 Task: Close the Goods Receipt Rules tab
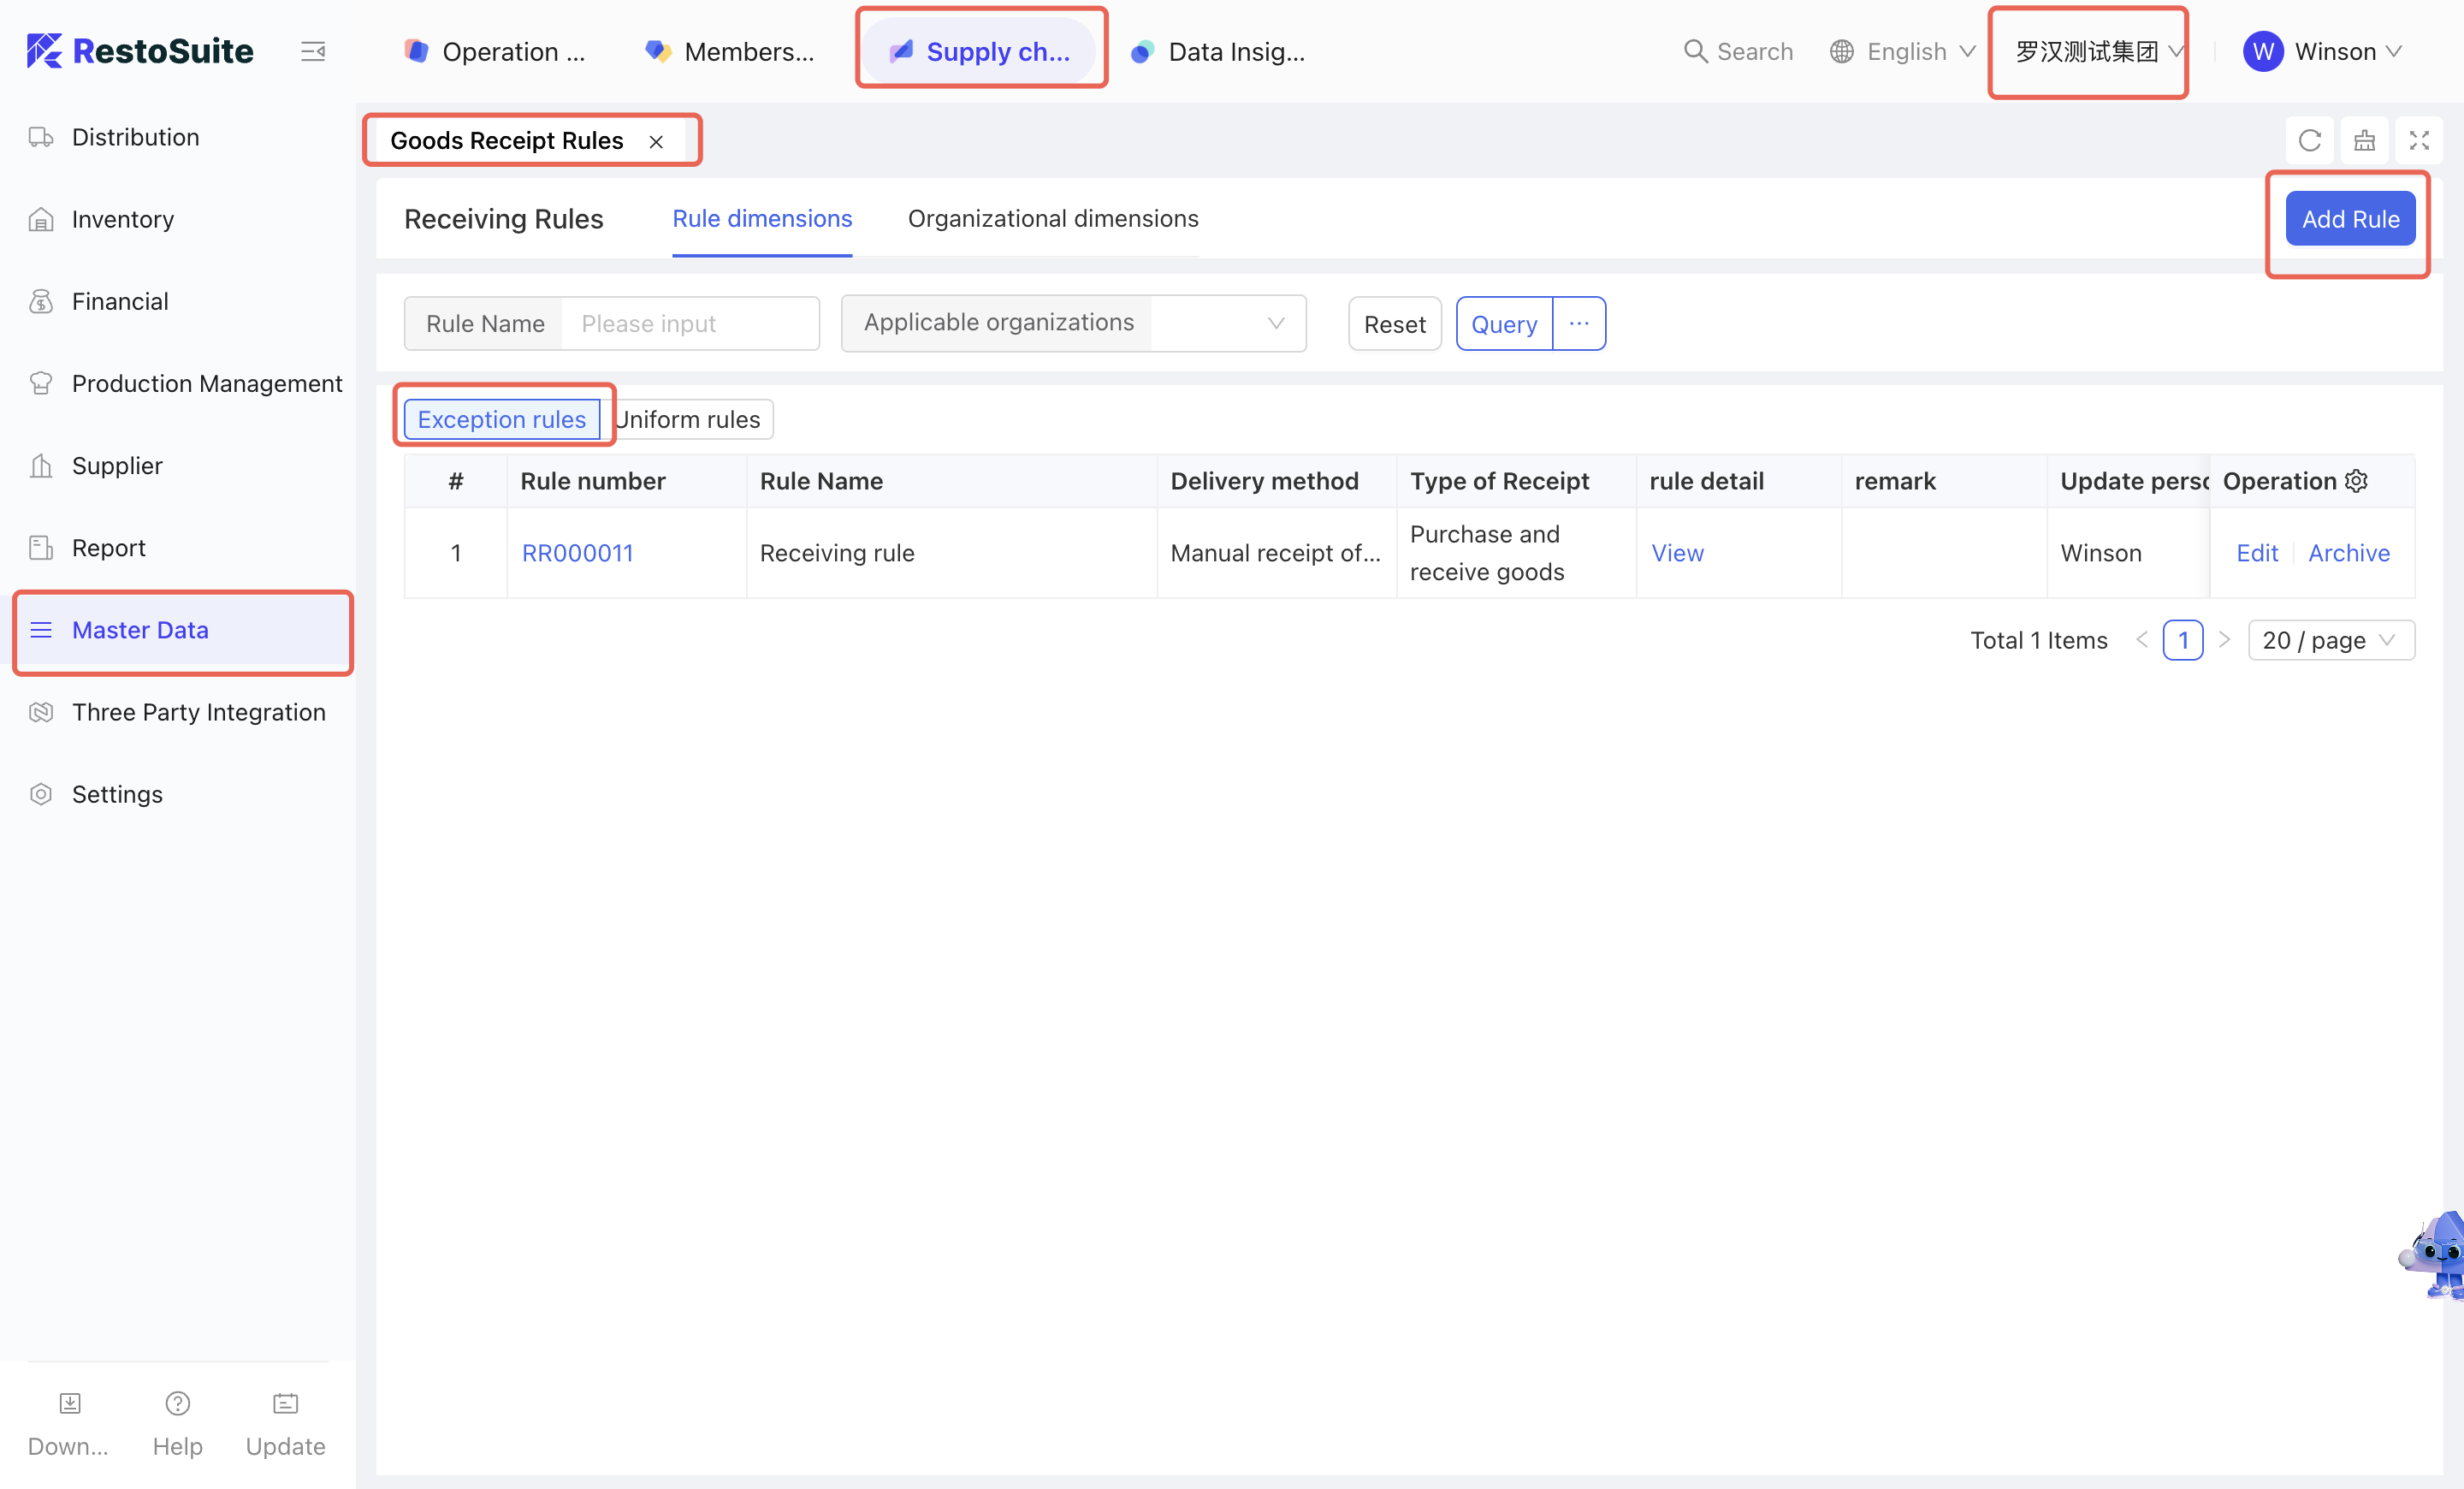click(656, 142)
